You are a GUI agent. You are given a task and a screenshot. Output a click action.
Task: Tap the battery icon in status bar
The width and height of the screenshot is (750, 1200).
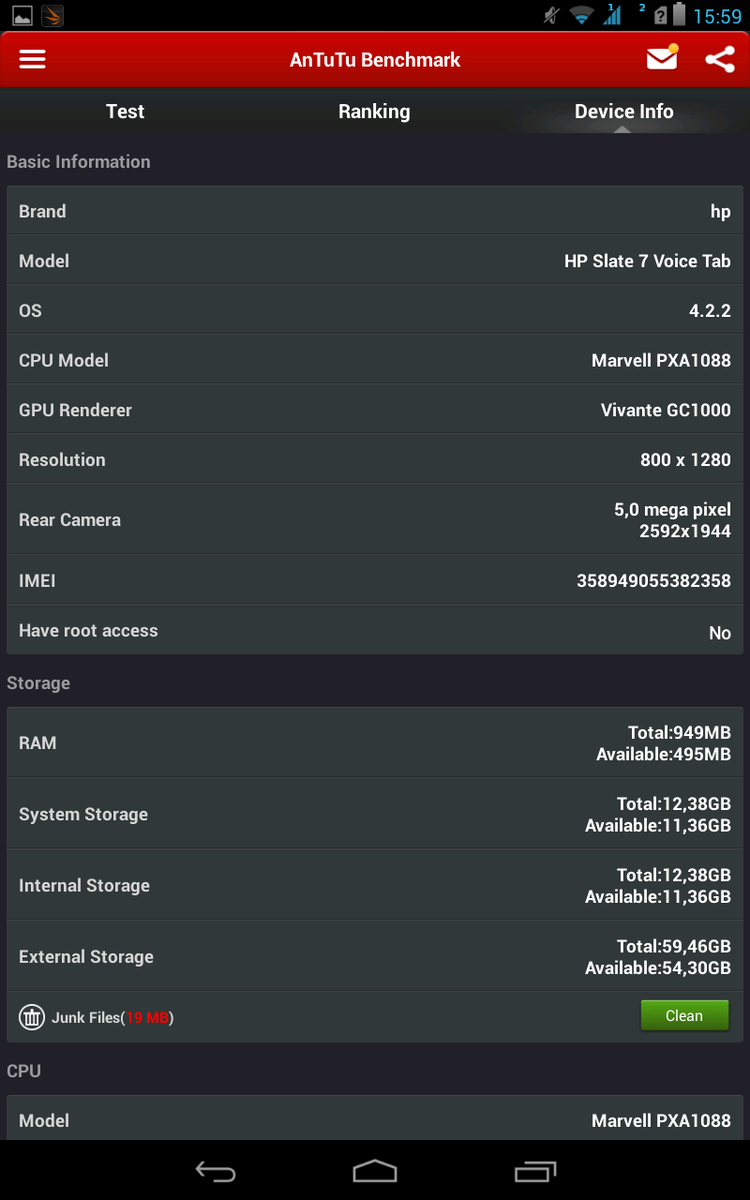[679, 15]
